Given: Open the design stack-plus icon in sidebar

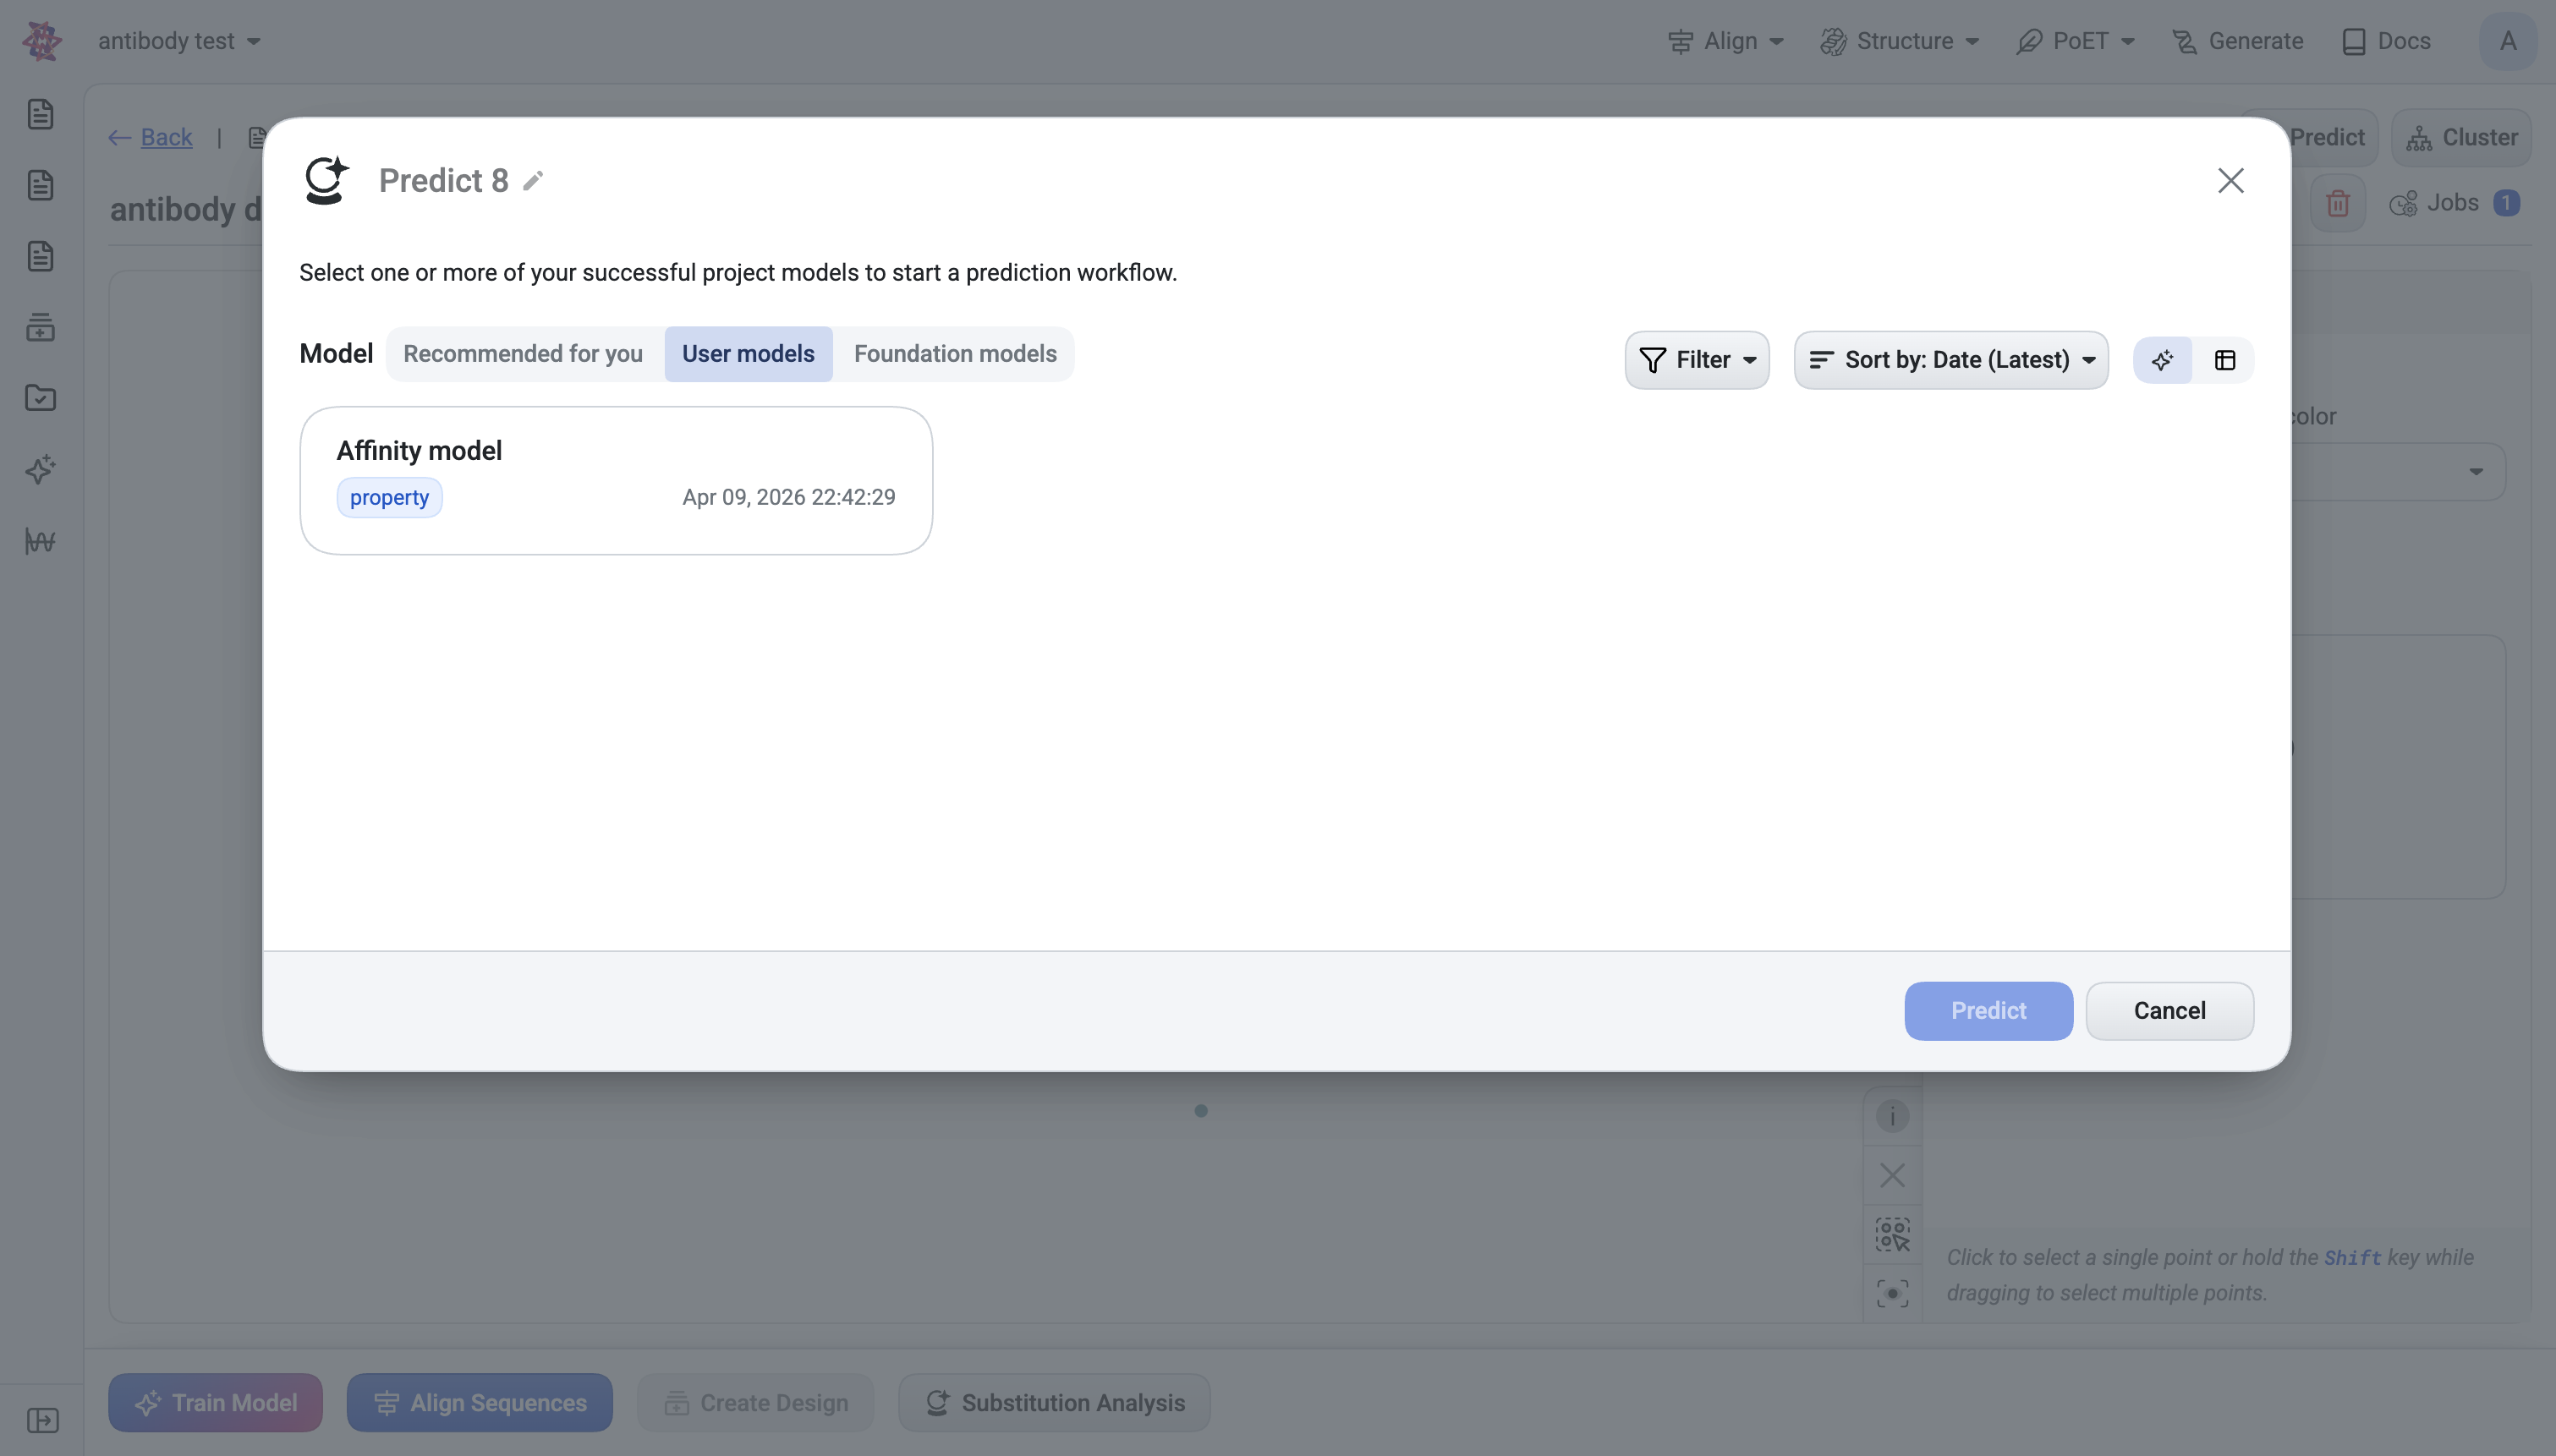Looking at the screenshot, I should point(40,327).
